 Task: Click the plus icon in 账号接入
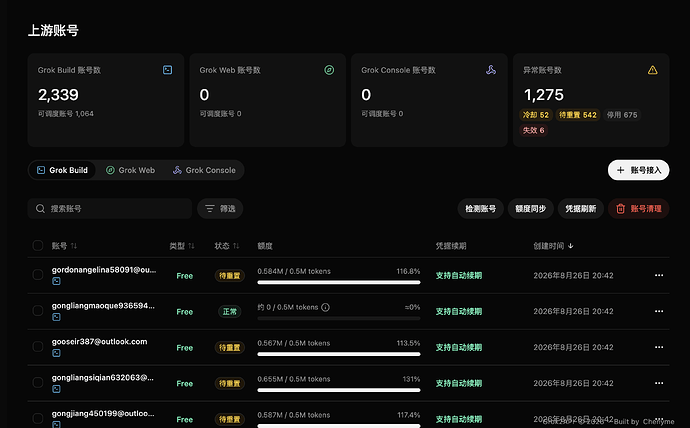620,170
